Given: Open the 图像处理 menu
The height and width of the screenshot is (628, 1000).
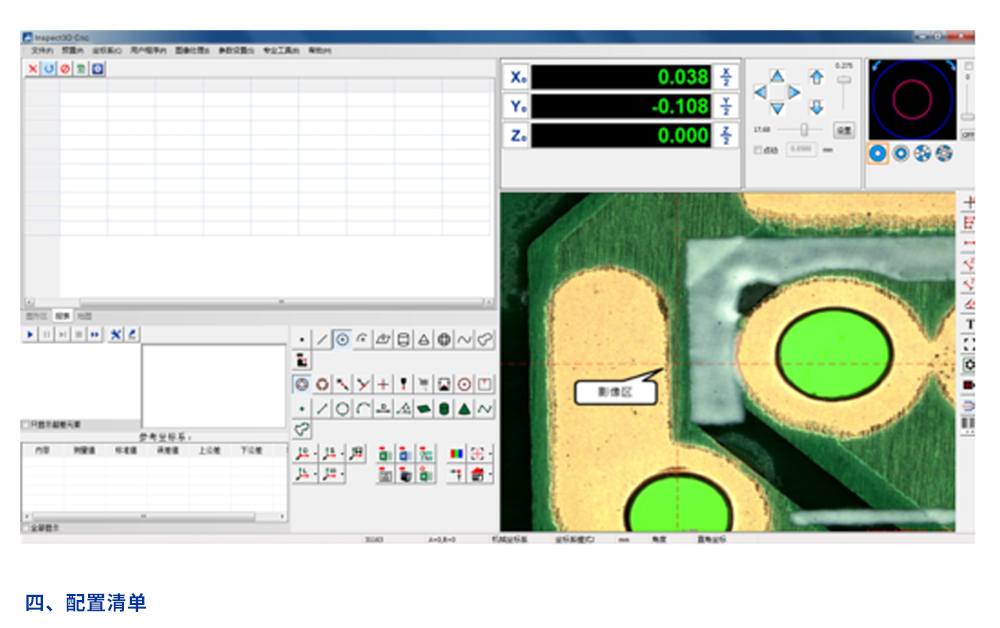Looking at the screenshot, I should (192, 49).
